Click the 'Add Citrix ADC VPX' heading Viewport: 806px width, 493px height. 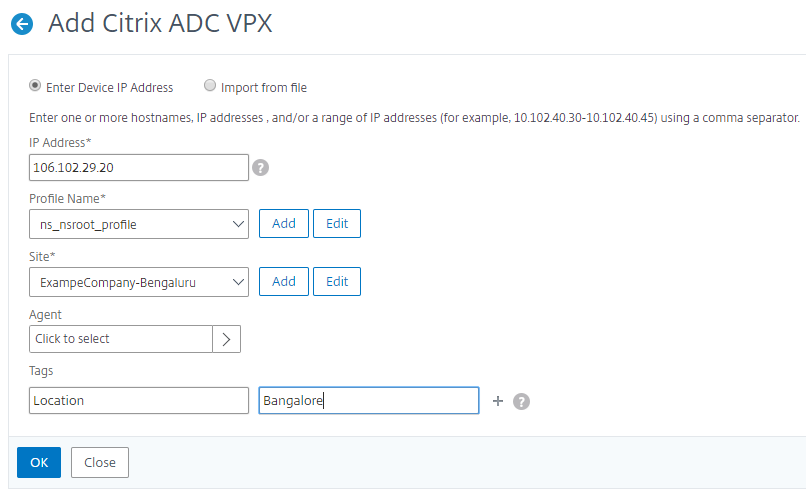coord(160,24)
